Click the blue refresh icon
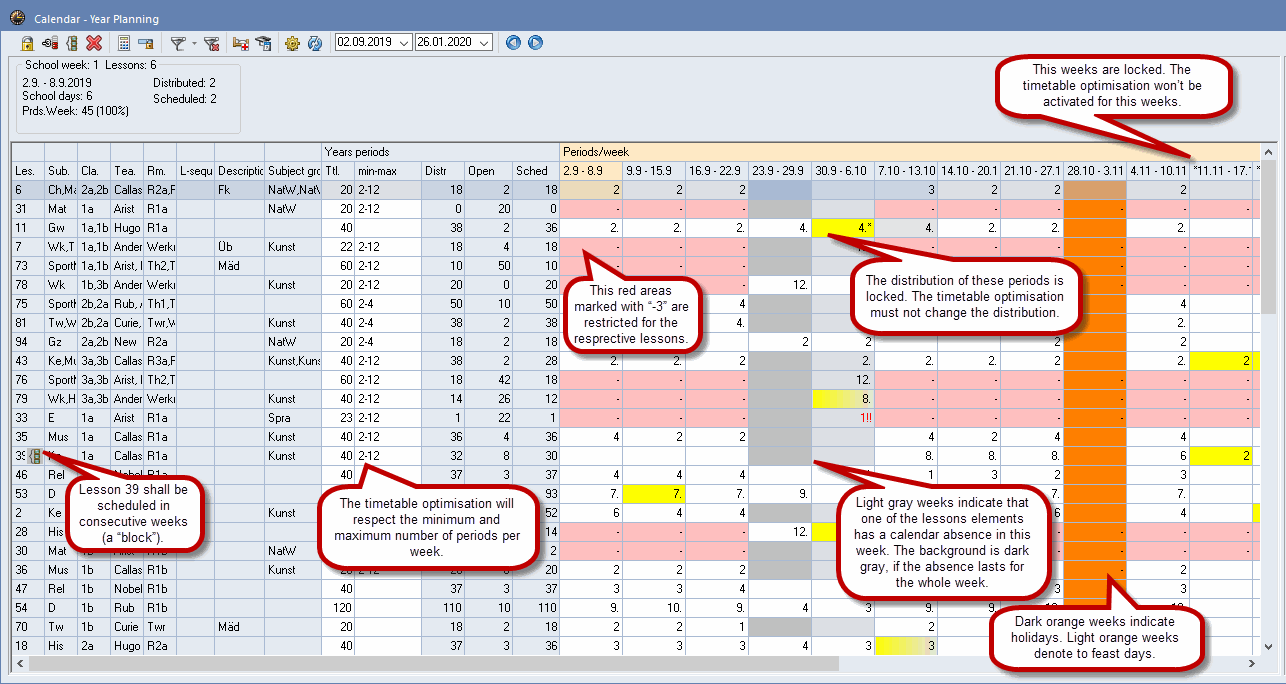This screenshot has width=1286, height=684. 314,43
